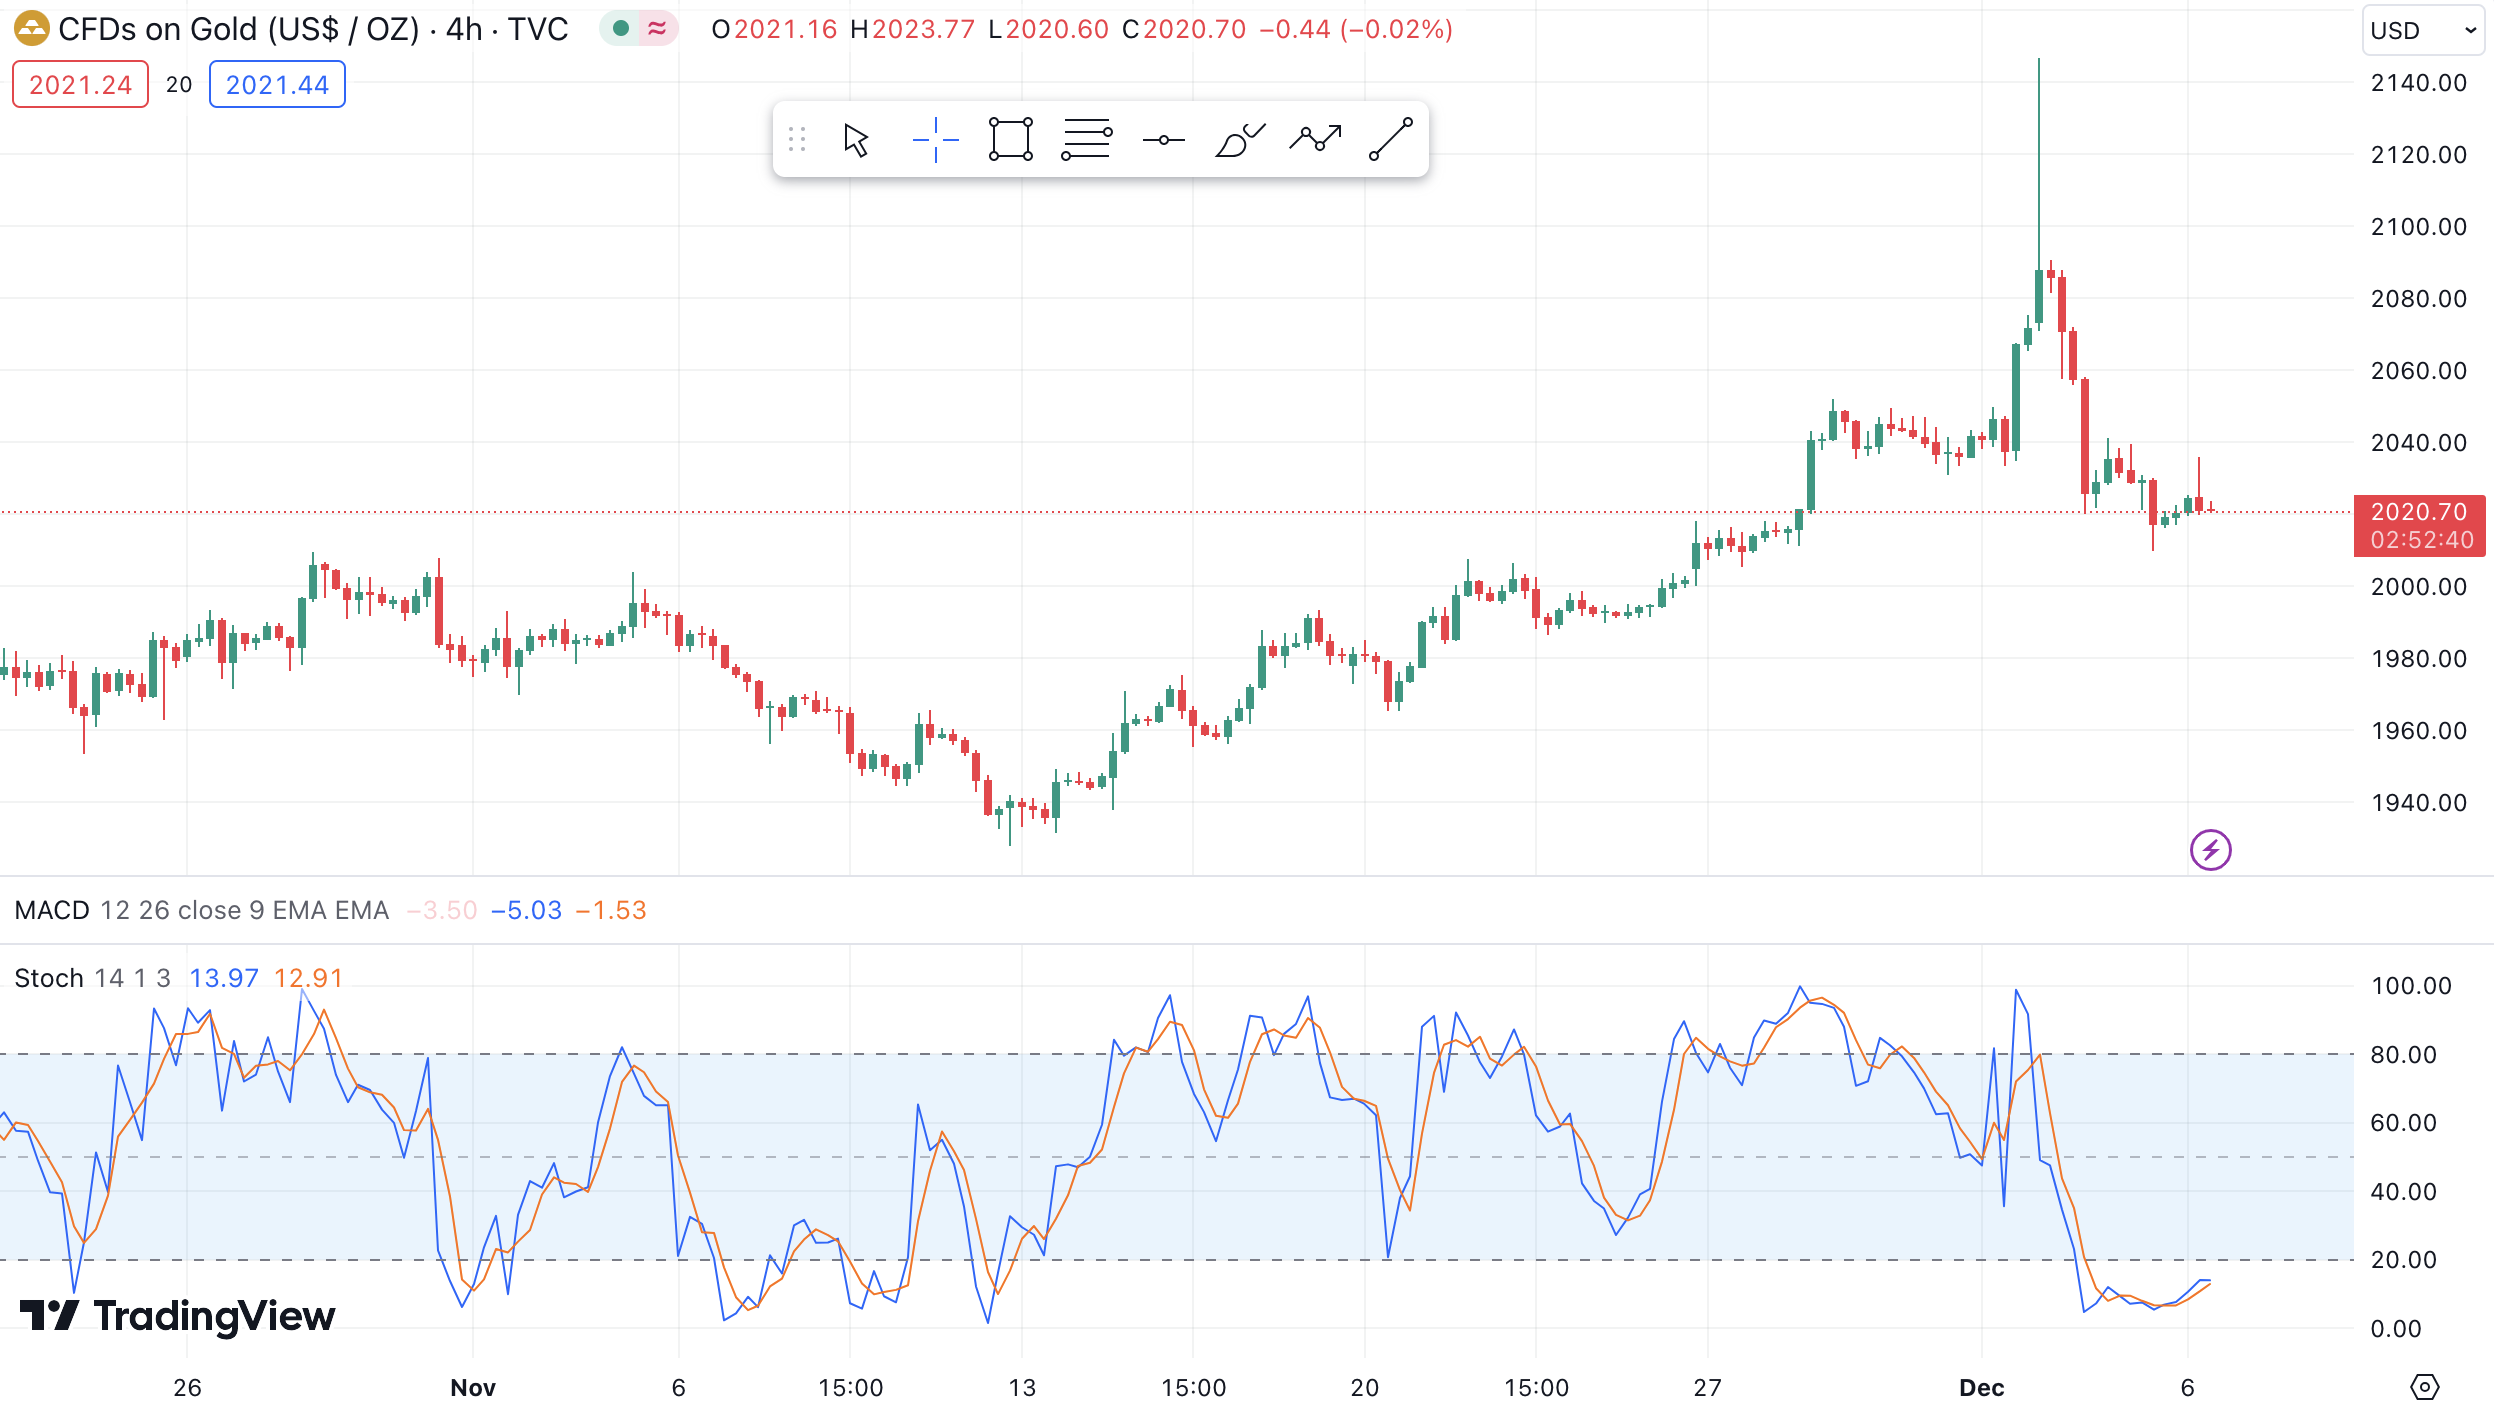Click the 80.00 stochastic scale label
The image size is (2494, 1414).
click(x=2403, y=1055)
